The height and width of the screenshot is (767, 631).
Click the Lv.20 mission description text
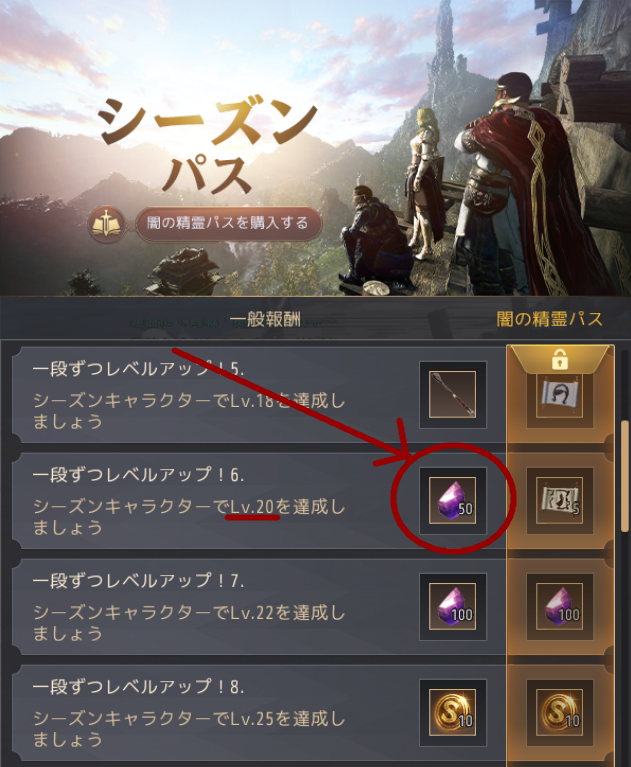189,517
